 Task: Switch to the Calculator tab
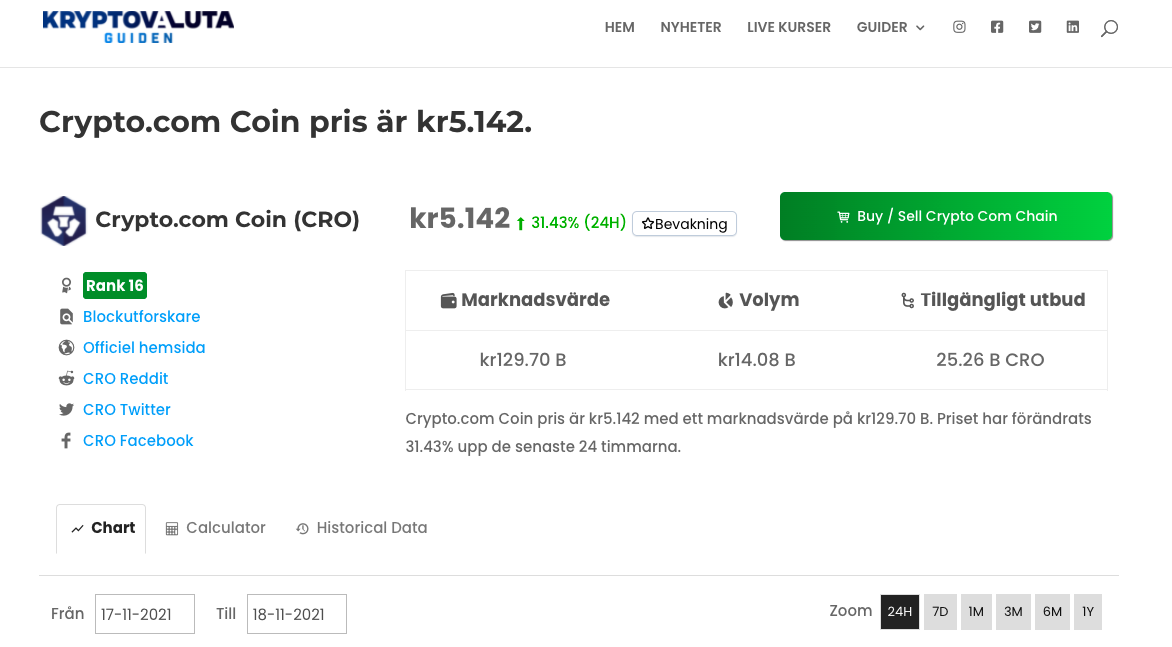pos(215,528)
